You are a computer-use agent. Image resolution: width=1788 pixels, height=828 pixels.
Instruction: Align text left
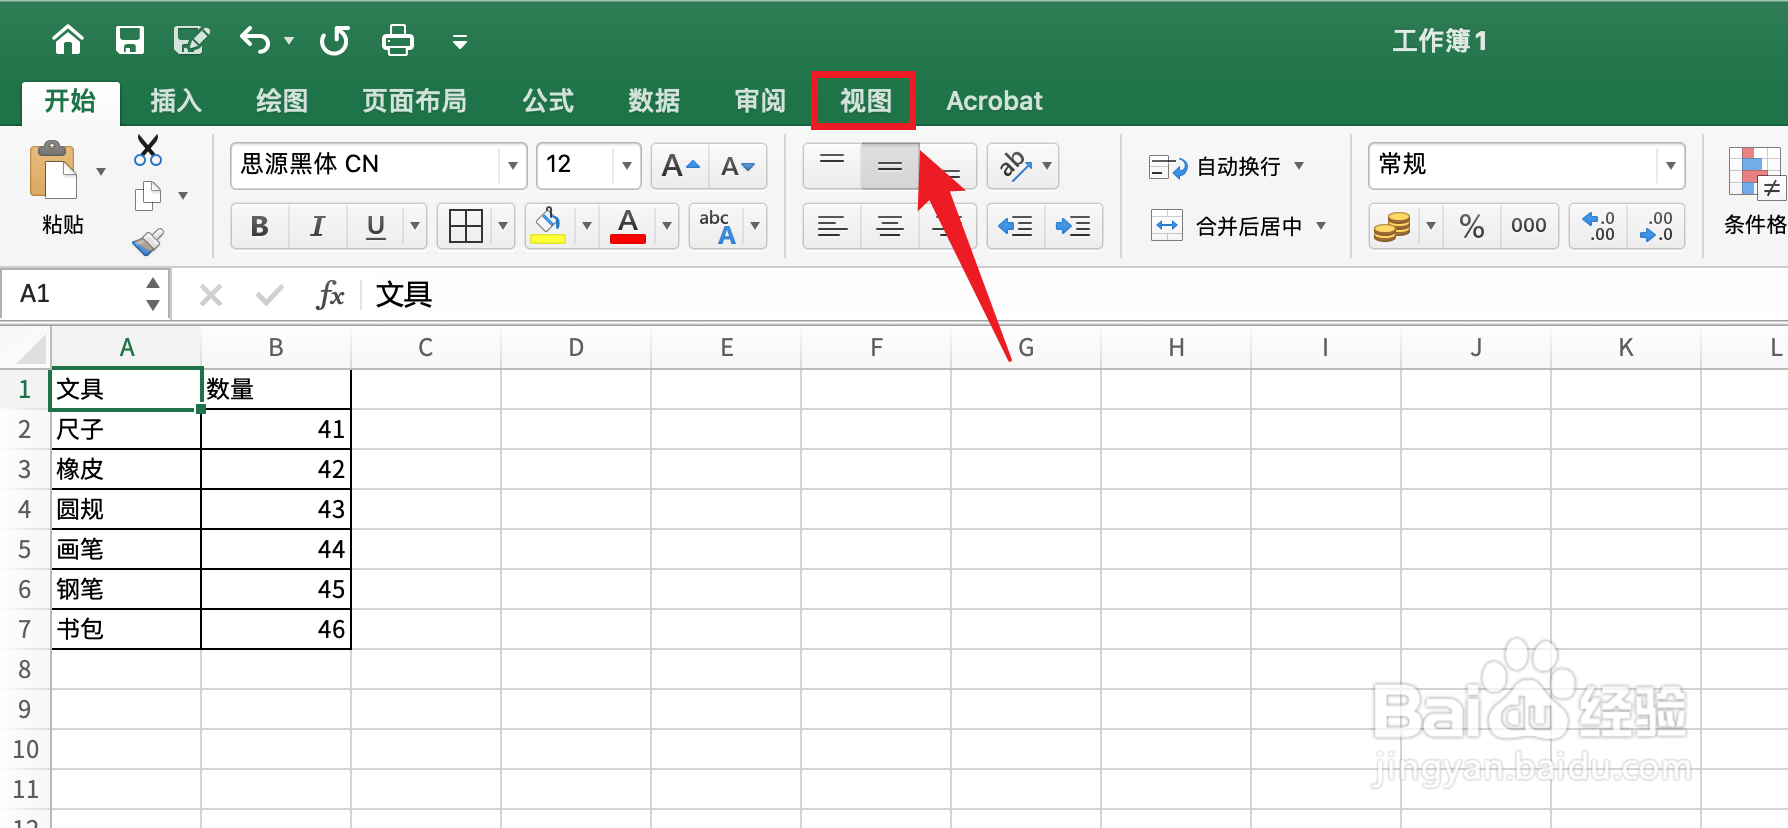pyautogui.click(x=832, y=226)
